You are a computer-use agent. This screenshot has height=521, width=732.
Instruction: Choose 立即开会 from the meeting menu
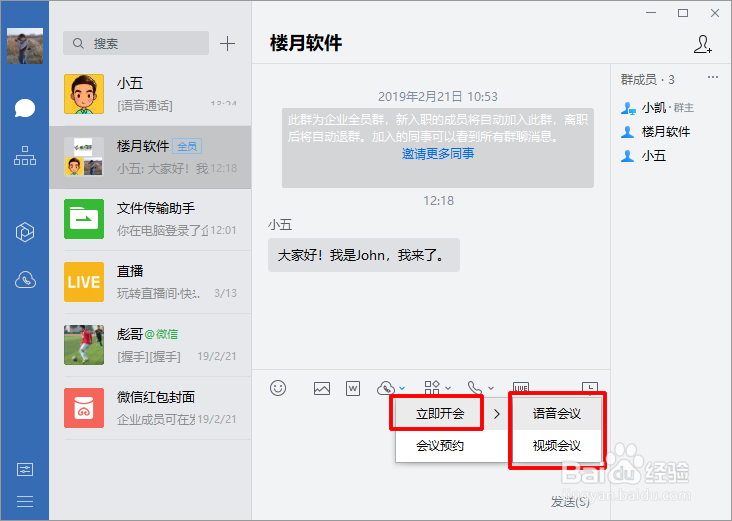tap(440, 414)
